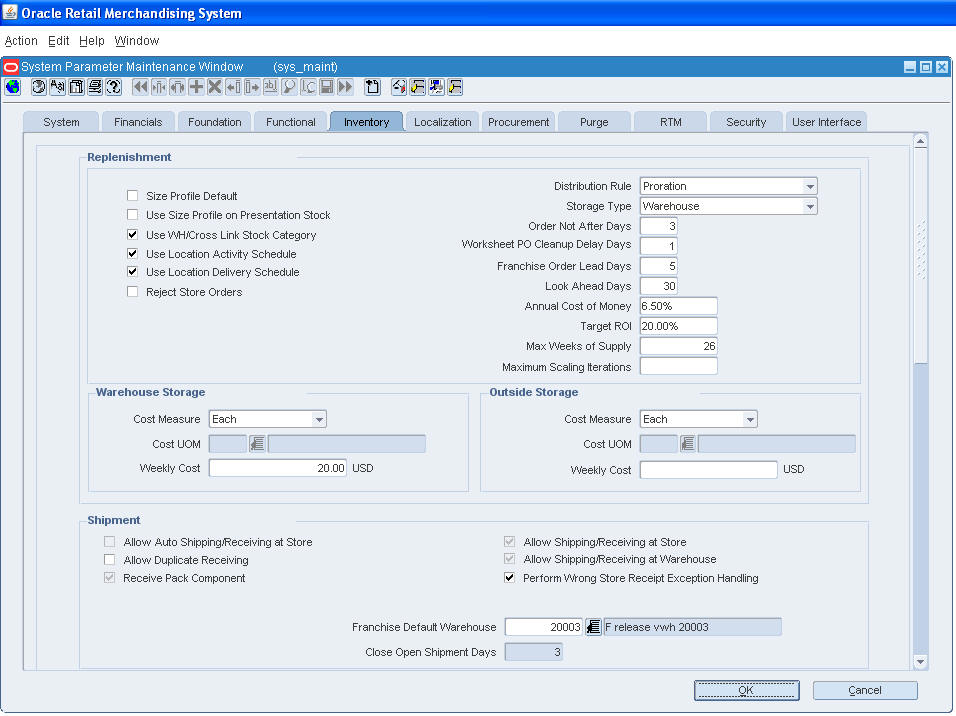Click the last icon in the toolbar

point(455,87)
